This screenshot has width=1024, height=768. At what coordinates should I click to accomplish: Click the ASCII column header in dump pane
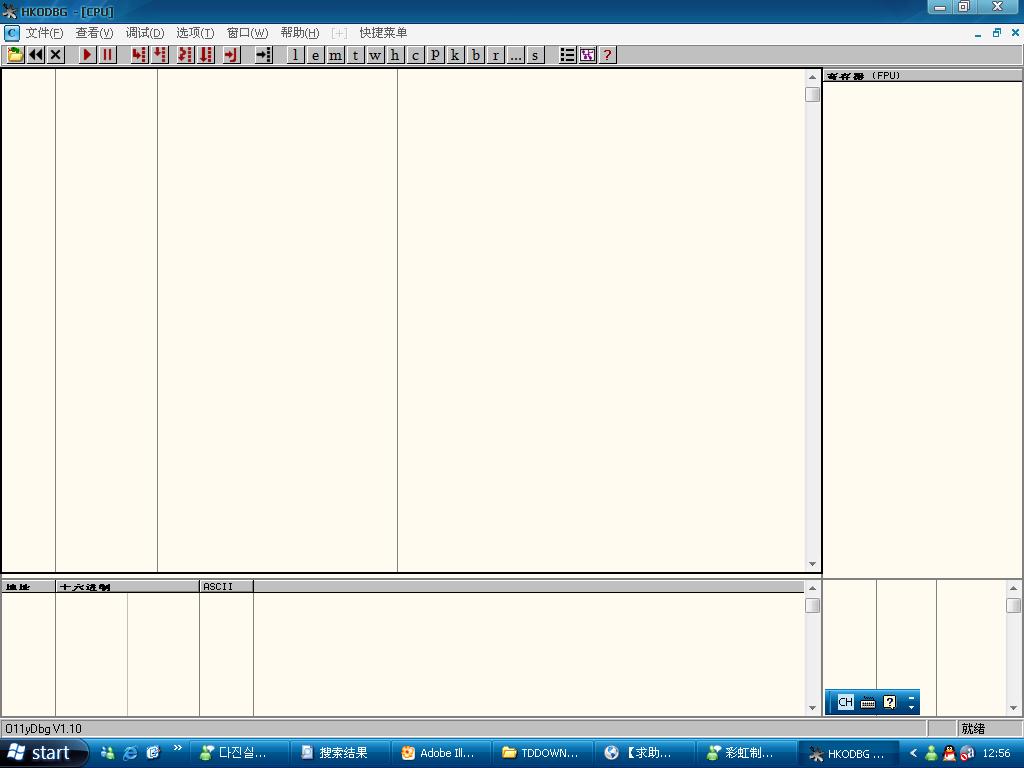pos(226,586)
